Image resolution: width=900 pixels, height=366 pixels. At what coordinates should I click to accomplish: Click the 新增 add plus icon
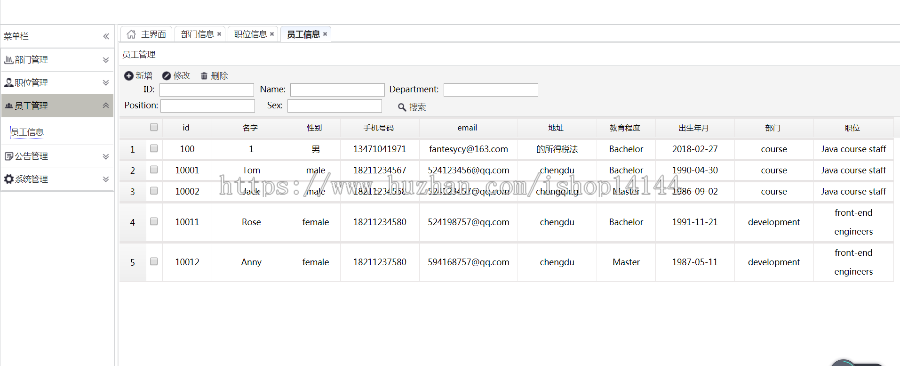coord(129,76)
